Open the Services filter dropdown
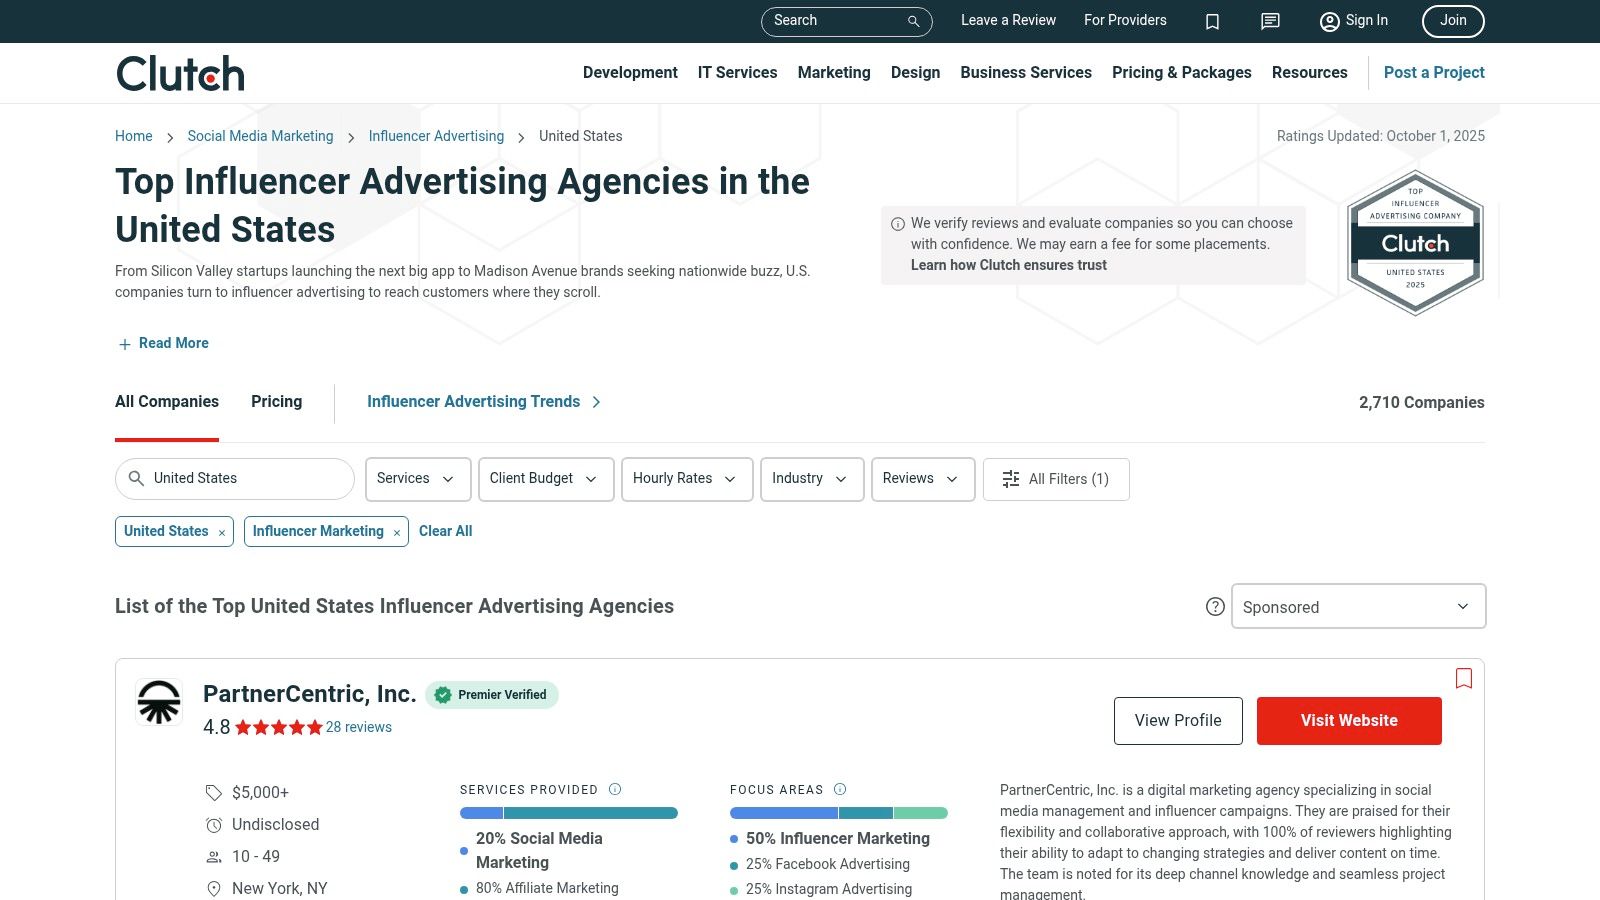 click(x=417, y=479)
